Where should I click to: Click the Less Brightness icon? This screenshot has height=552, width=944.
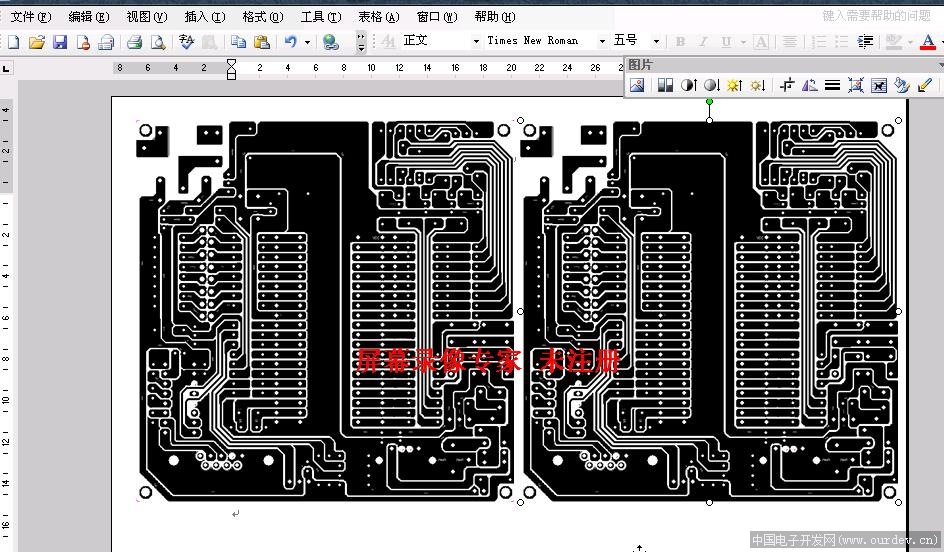(x=757, y=86)
